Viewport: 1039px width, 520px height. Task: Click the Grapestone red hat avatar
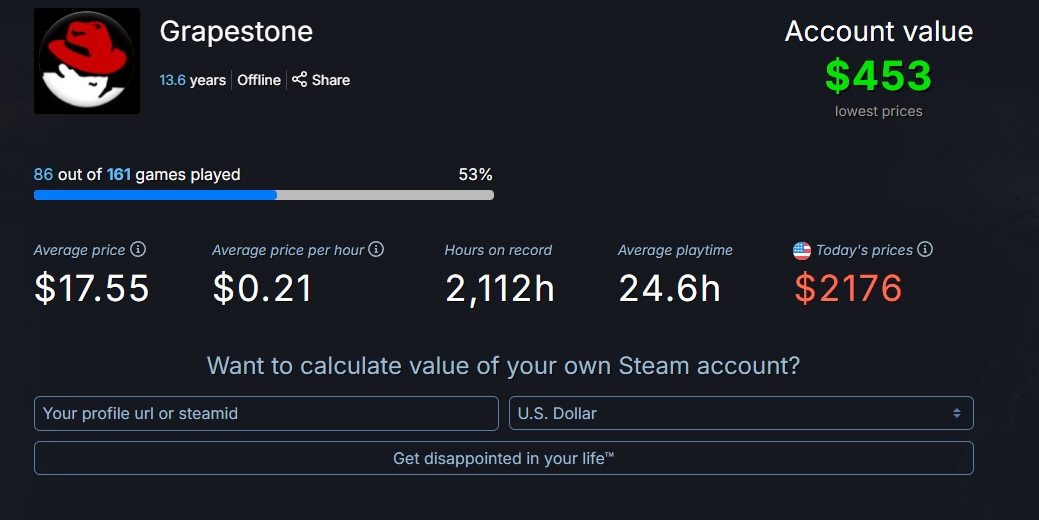(x=87, y=61)
